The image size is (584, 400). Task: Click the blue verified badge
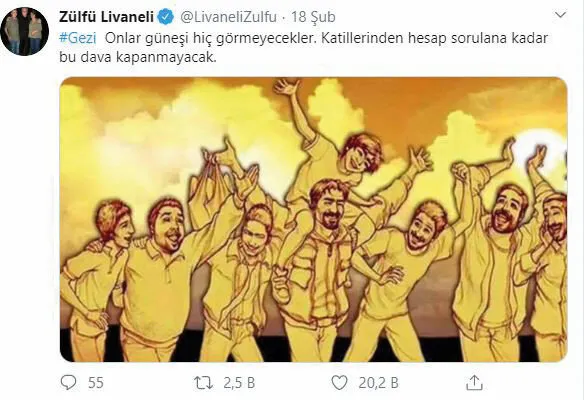pyautogui.click(x=165, y=17)
